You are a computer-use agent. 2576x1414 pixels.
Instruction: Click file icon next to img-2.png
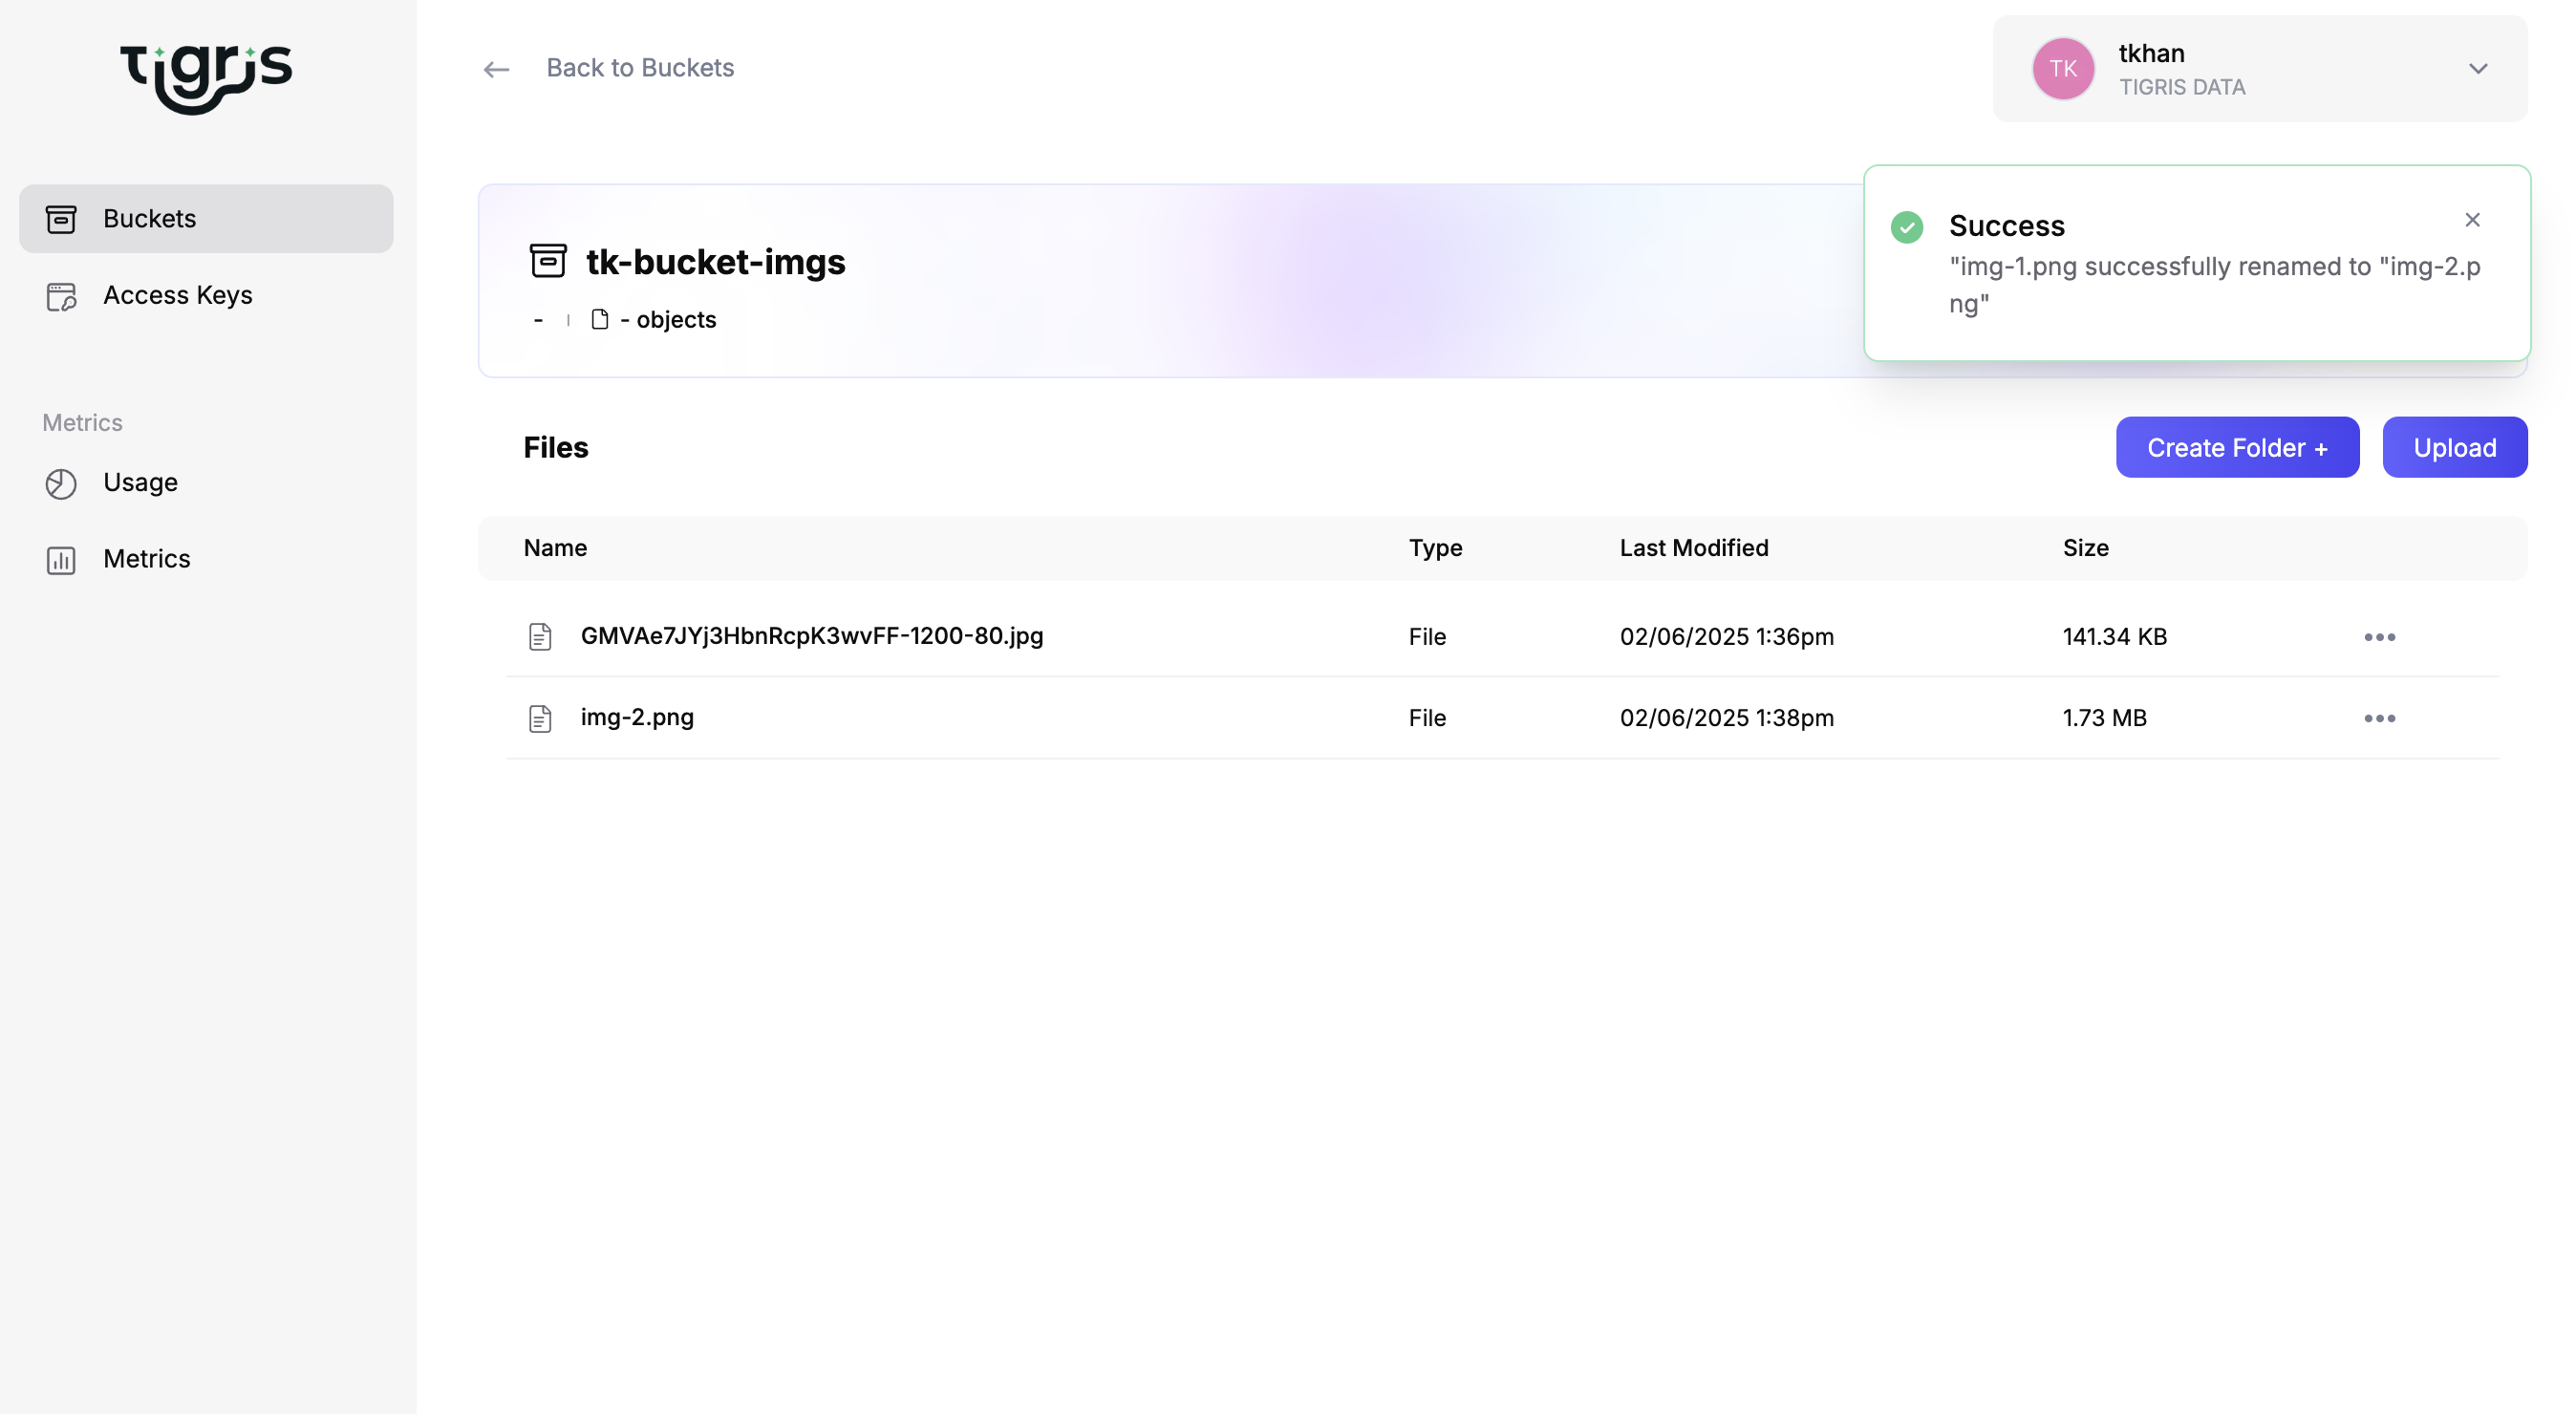click(x=540, y=718)
